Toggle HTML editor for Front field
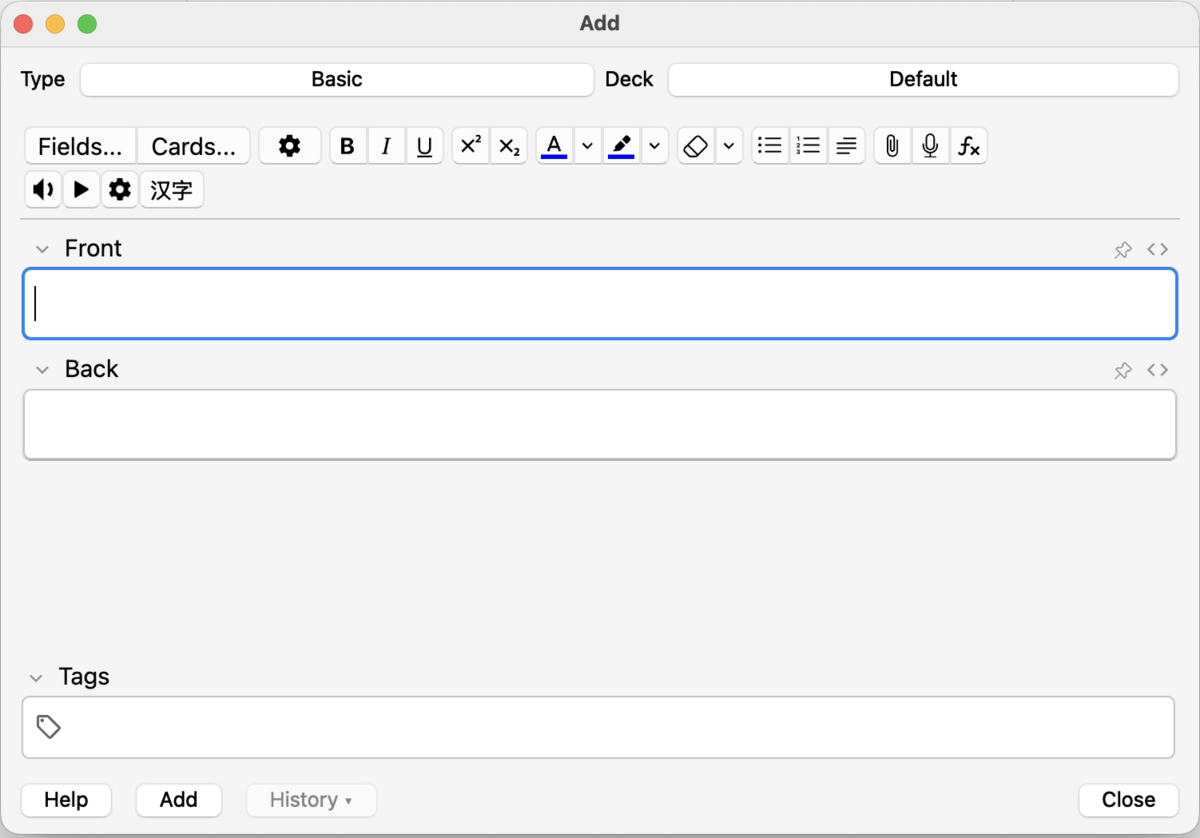1200x838 pixels. (x=1158, y=249)
